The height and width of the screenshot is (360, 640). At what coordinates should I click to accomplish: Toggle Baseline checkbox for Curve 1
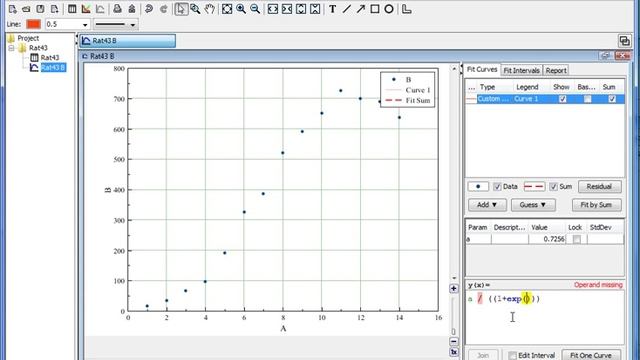(587, 99)
